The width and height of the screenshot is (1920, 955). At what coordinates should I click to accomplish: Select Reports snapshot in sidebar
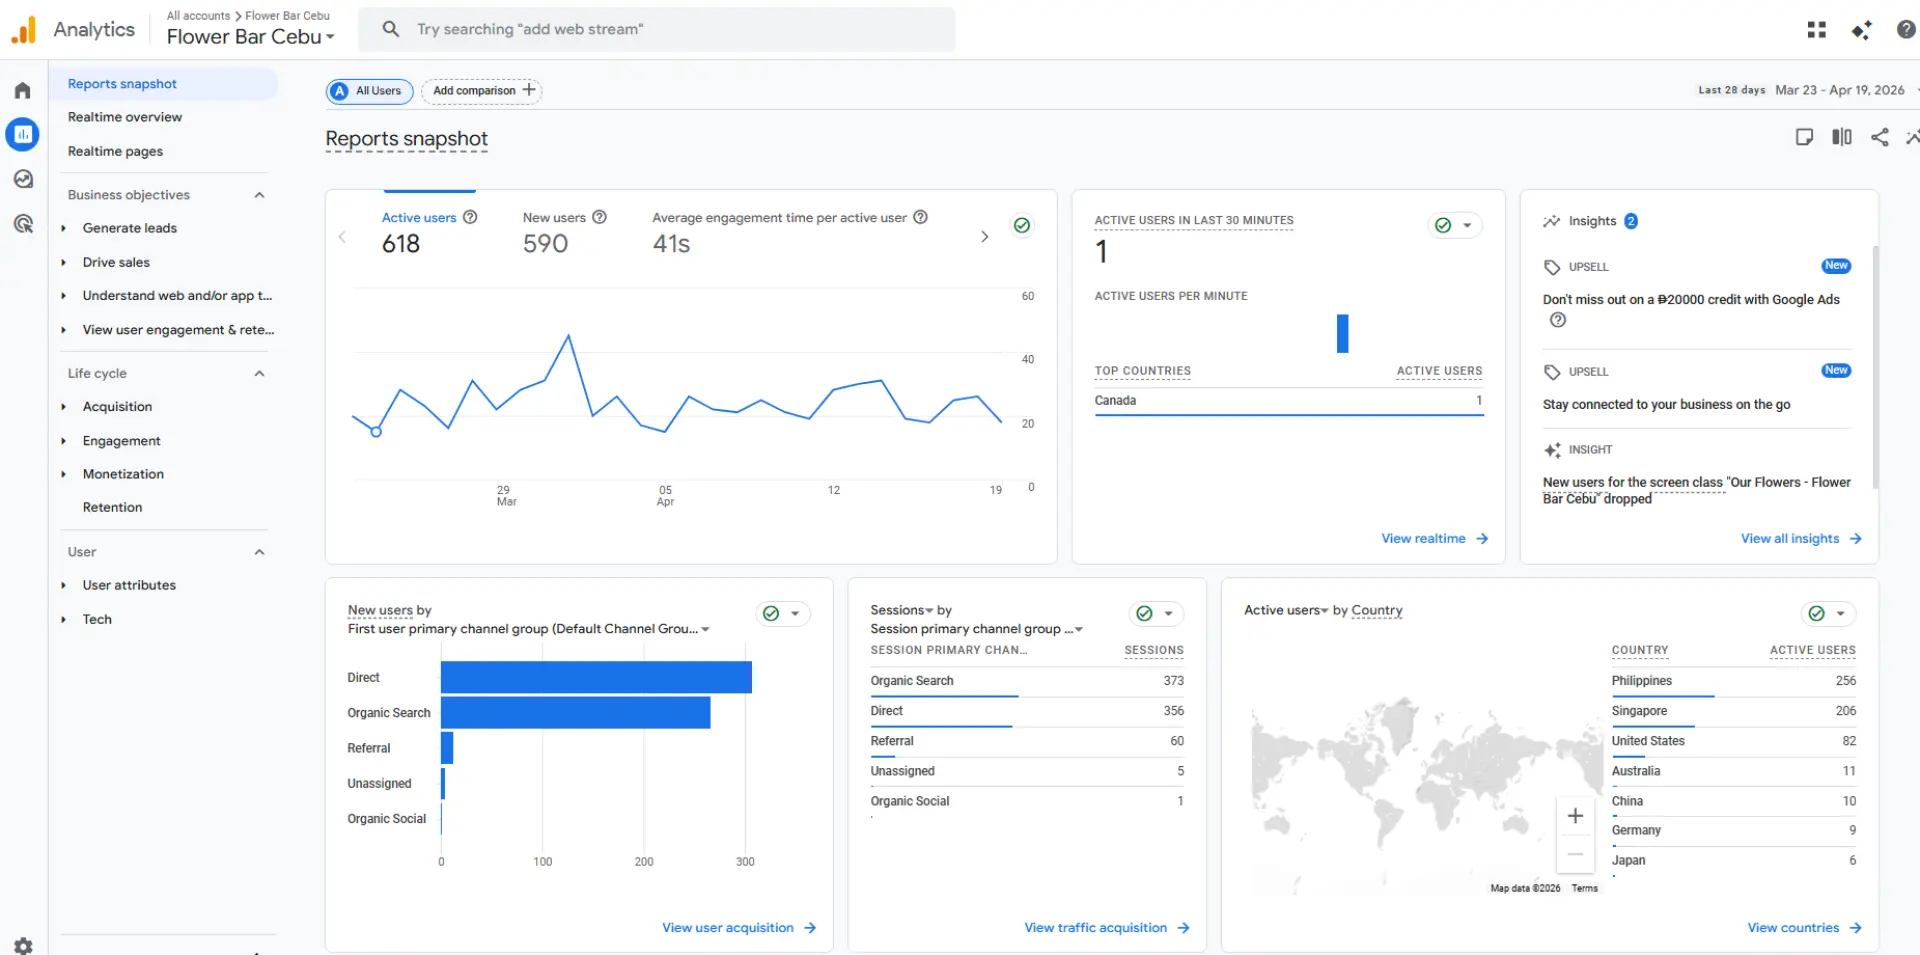pyautogui.click(x=165, y=84)
